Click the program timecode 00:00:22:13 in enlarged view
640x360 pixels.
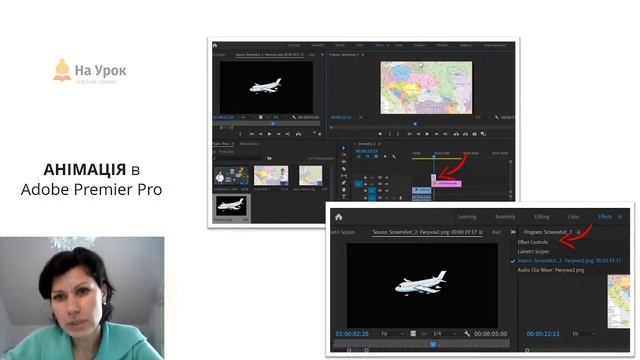542,333
